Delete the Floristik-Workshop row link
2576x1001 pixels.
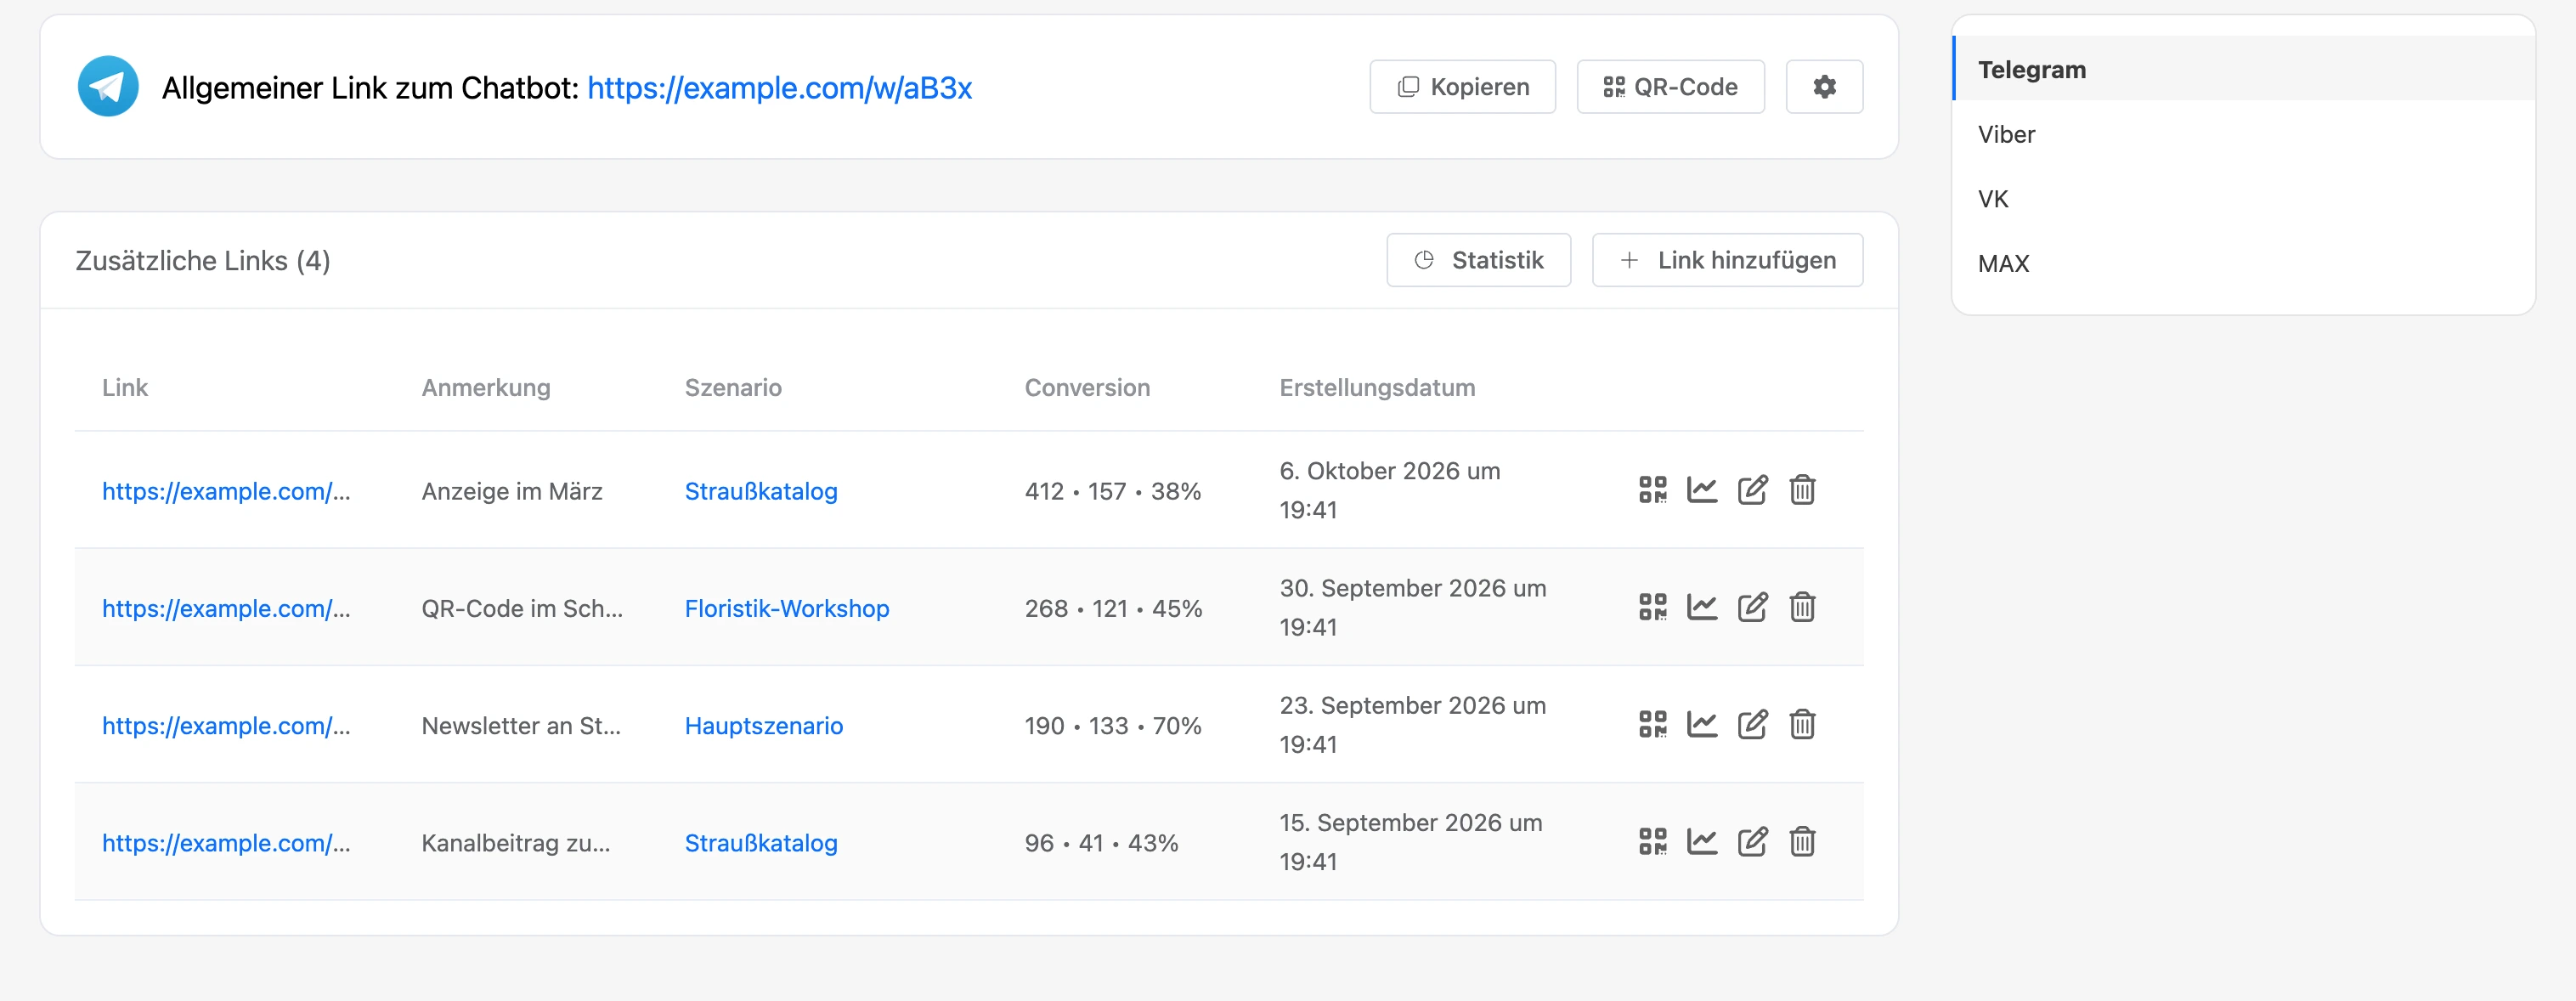[1802, 607]
